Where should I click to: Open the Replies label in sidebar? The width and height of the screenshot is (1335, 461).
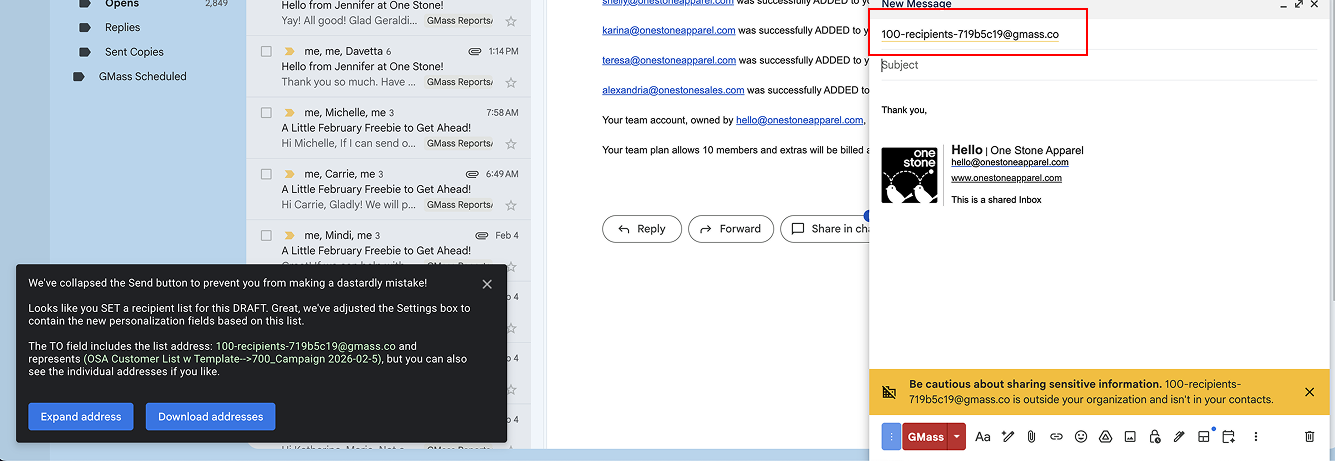[x=122, y=27]
